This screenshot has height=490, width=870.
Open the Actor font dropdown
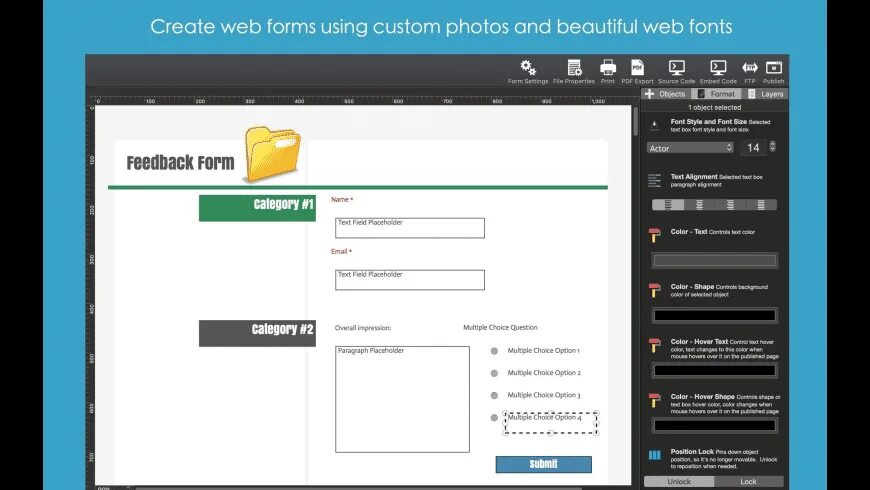(x=690, y=148)
